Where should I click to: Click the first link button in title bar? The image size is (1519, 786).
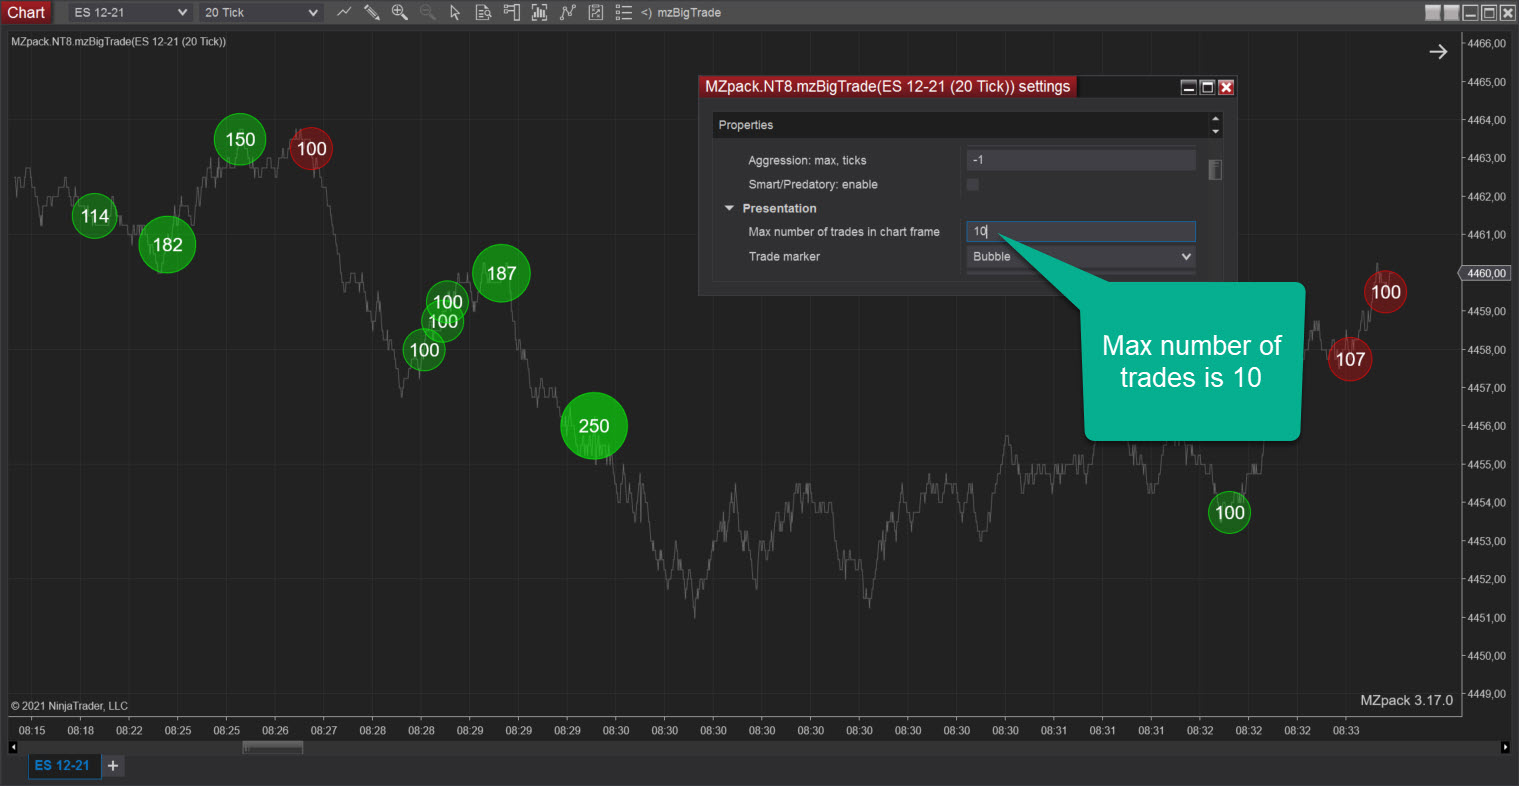pyautogui.click(x=1433, y=12)
